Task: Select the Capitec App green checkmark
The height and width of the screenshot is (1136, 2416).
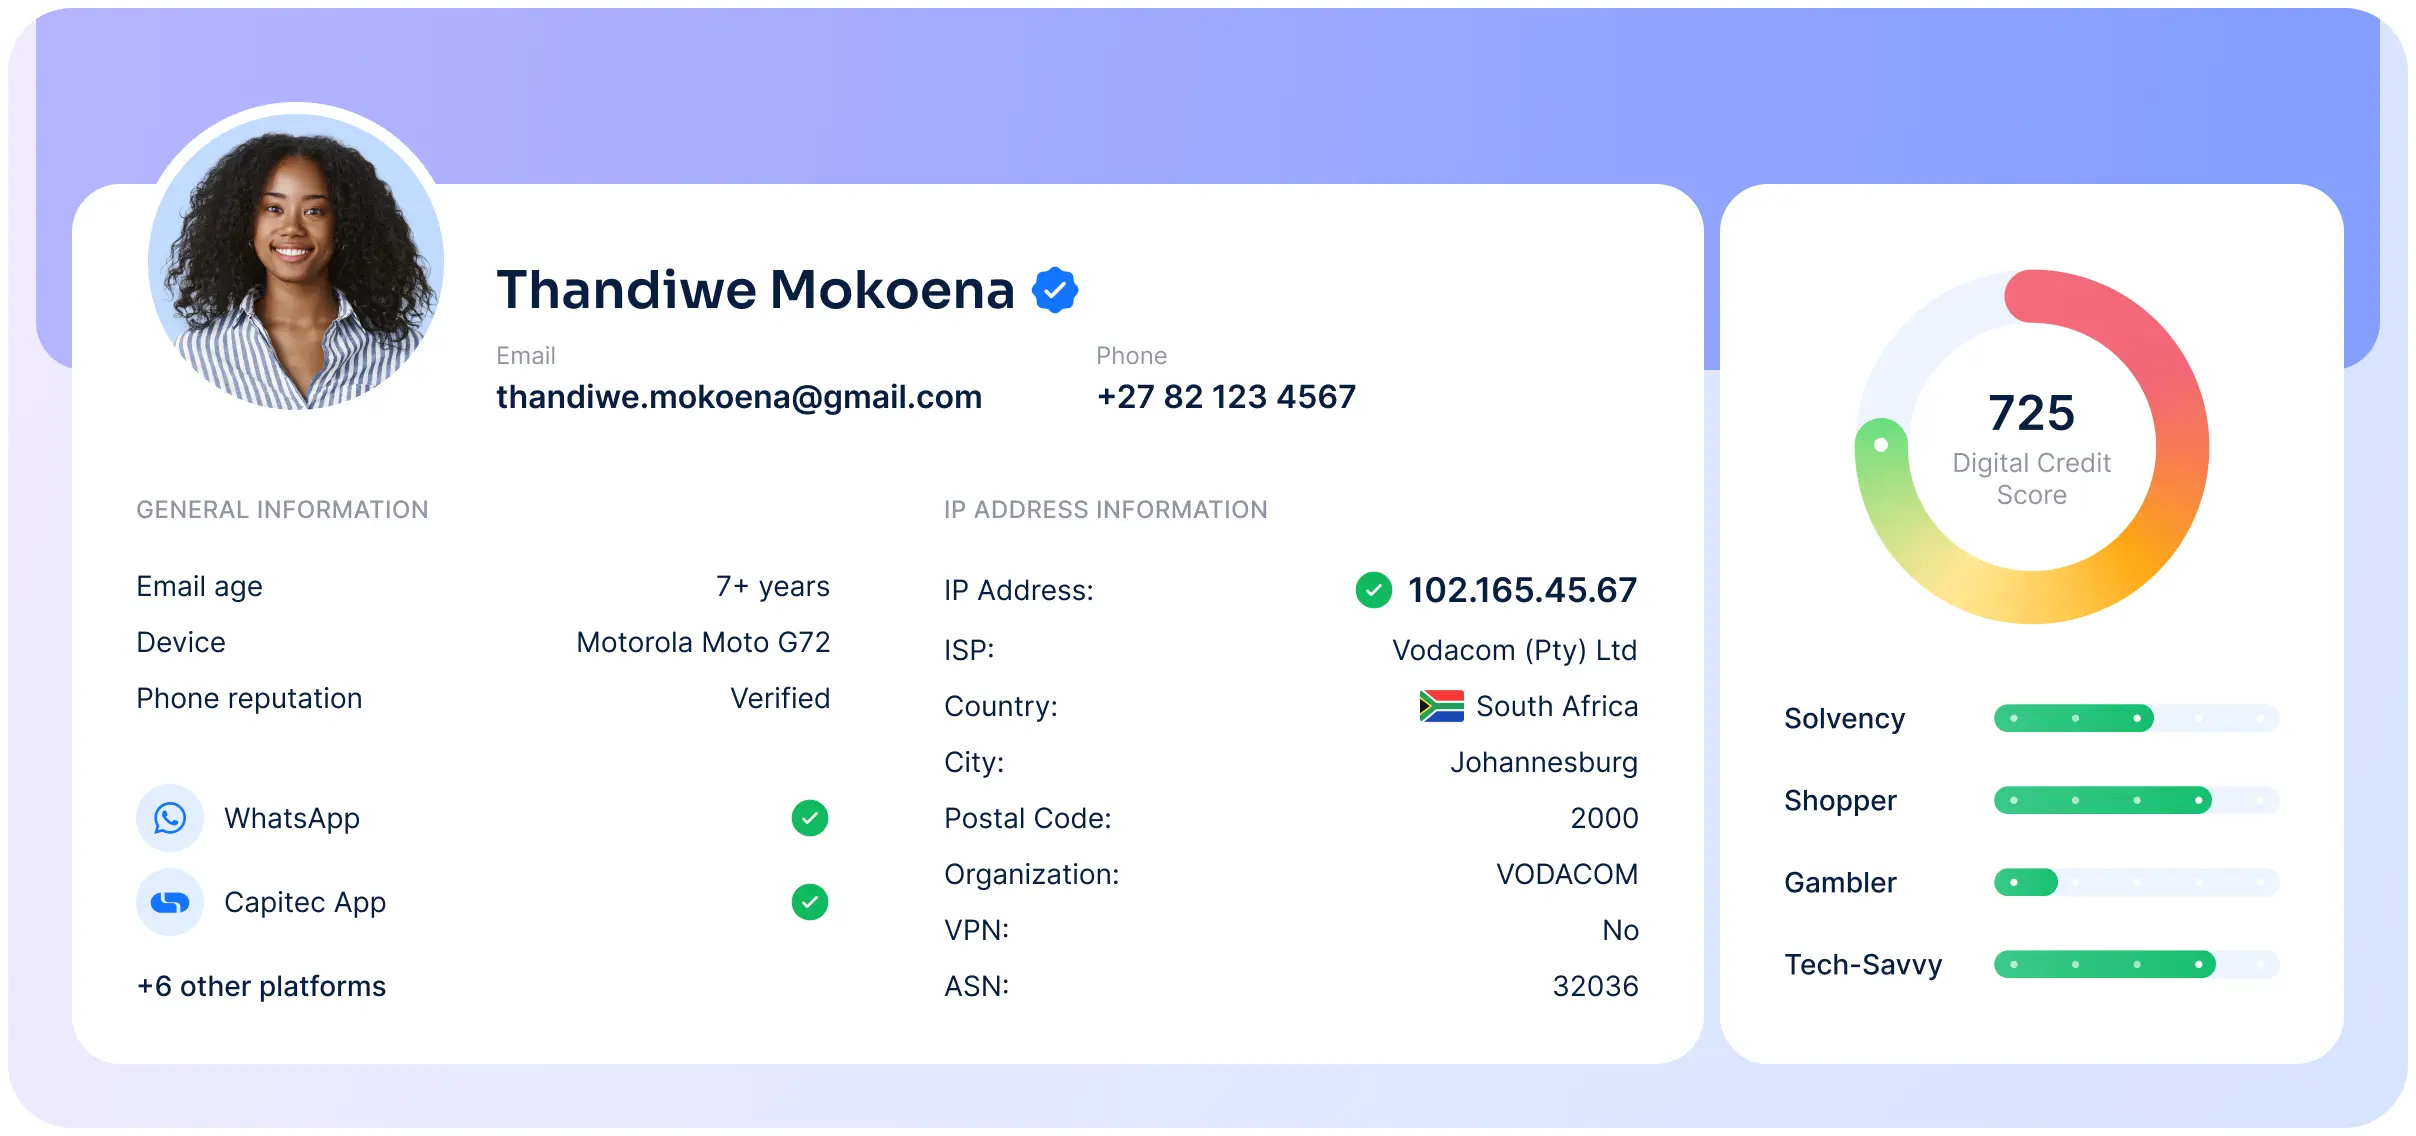Action: pos(810,902)
